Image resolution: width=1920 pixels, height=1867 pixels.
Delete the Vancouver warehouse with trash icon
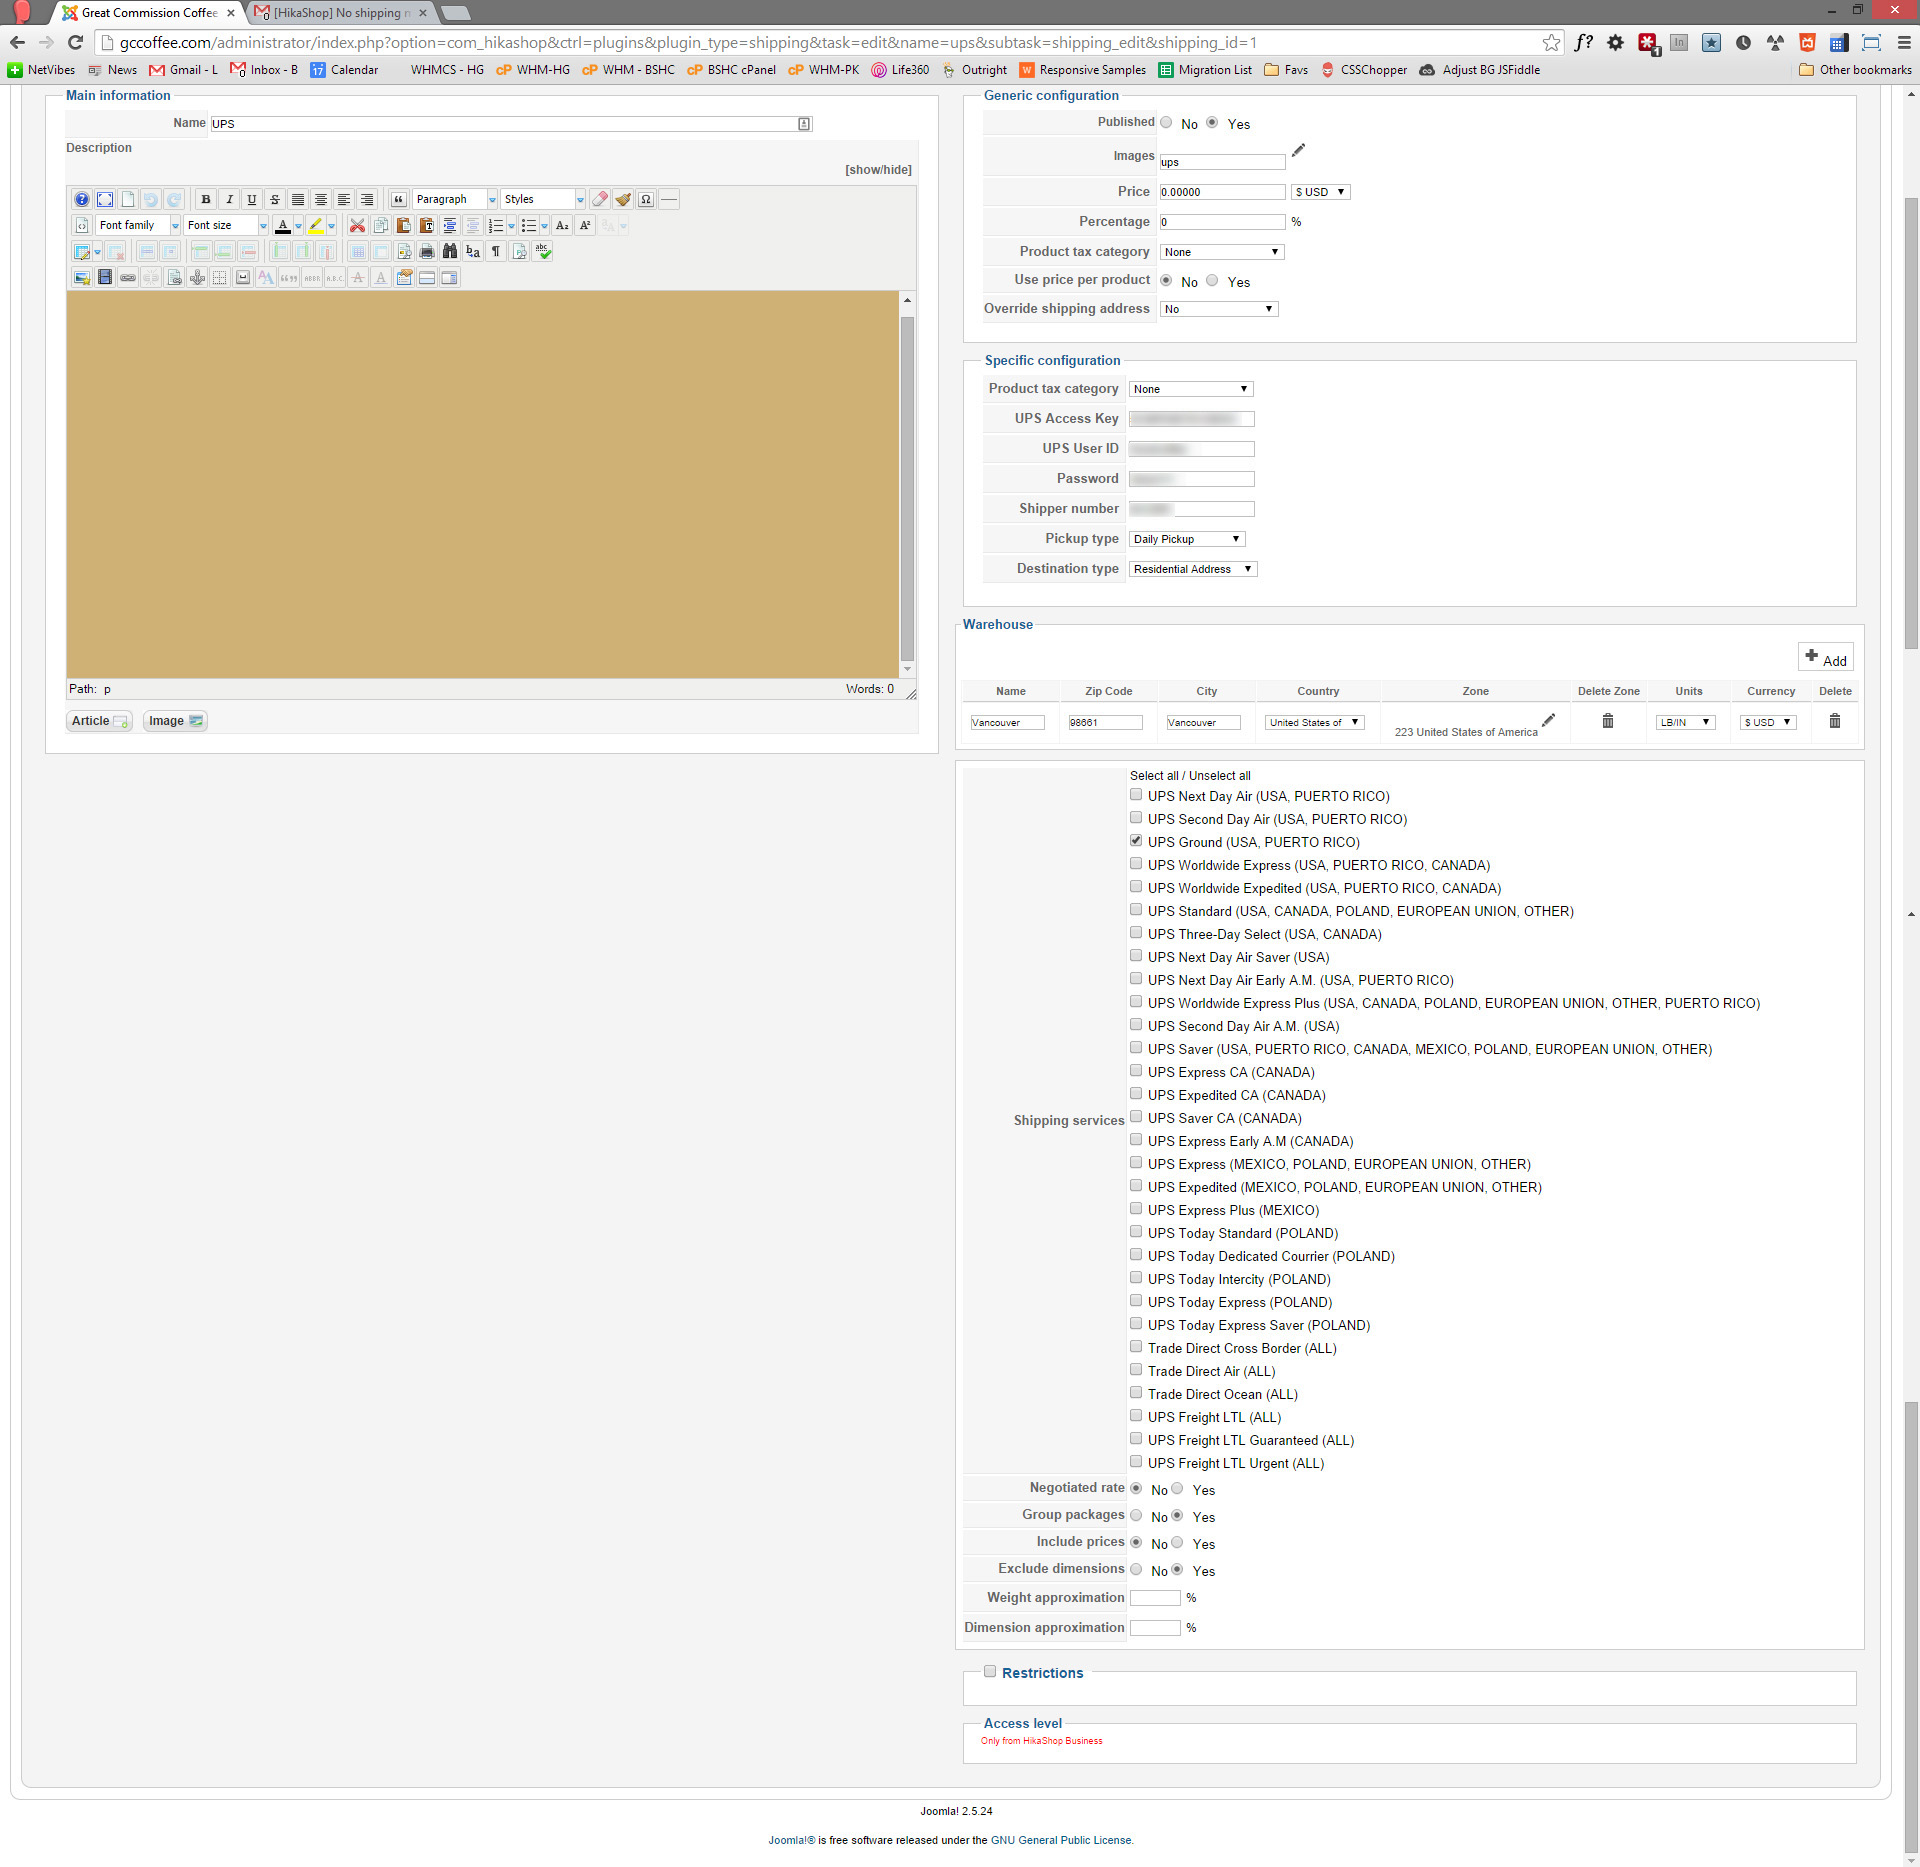click(1834, 720)
